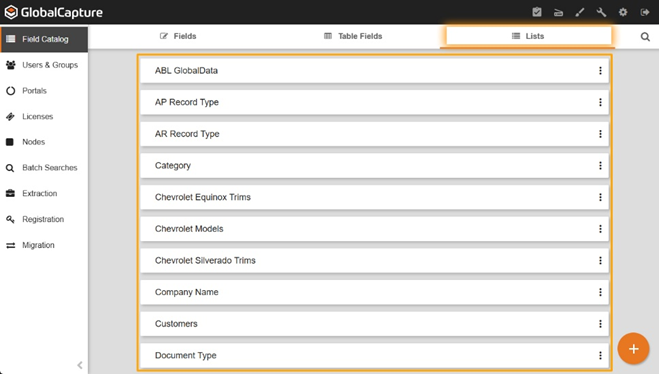Open options menu for Chevrolet Models
The height and width of the screenshot is (374, 659).
coord(600,229)
